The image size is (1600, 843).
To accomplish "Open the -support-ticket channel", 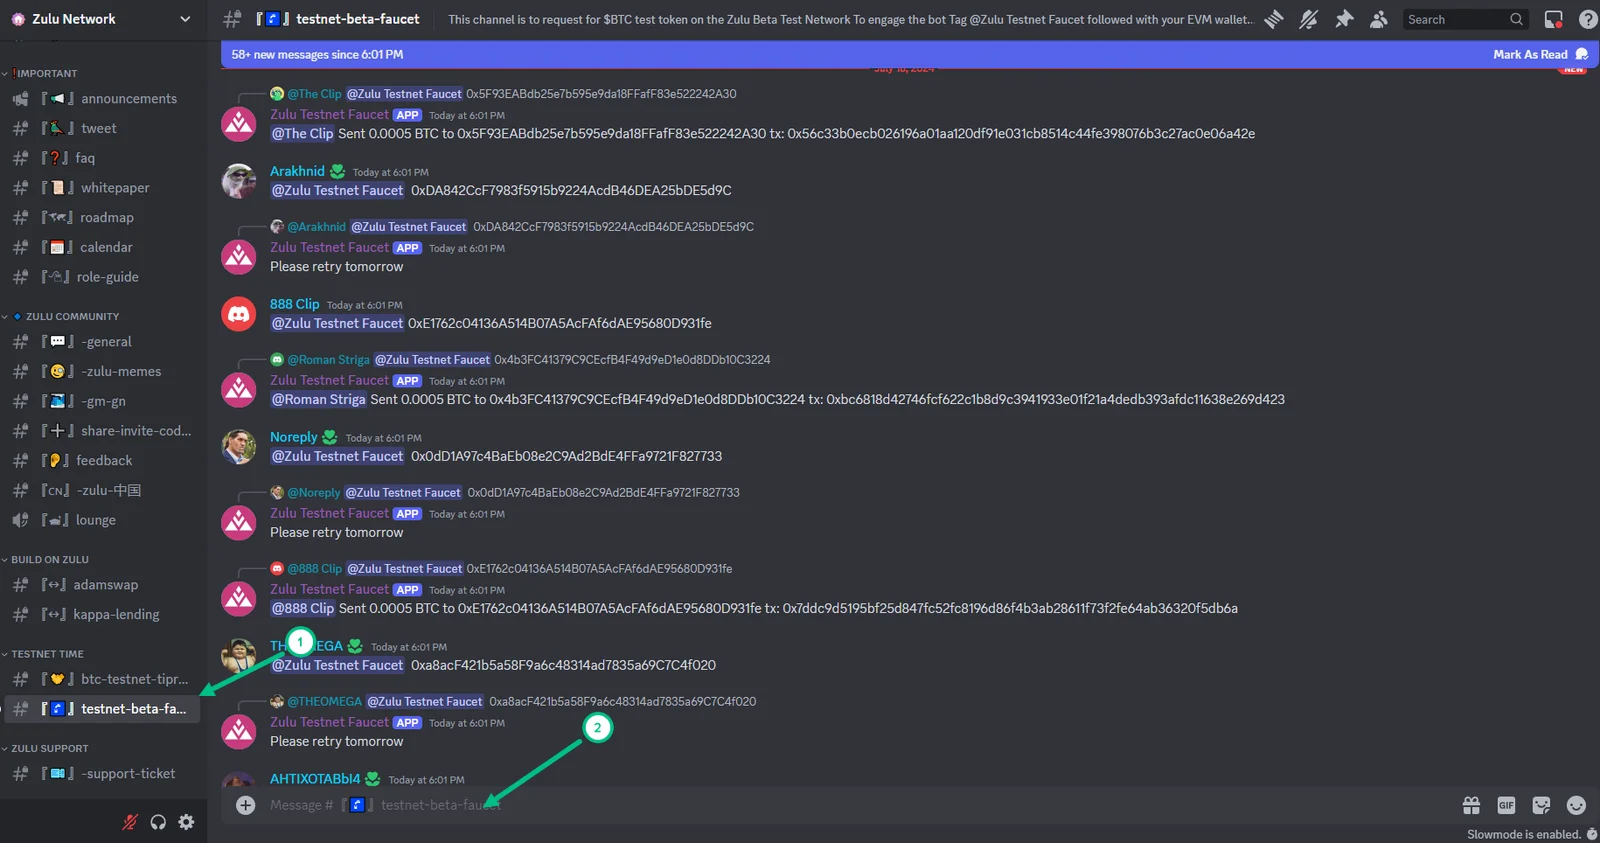I will 104,773.
